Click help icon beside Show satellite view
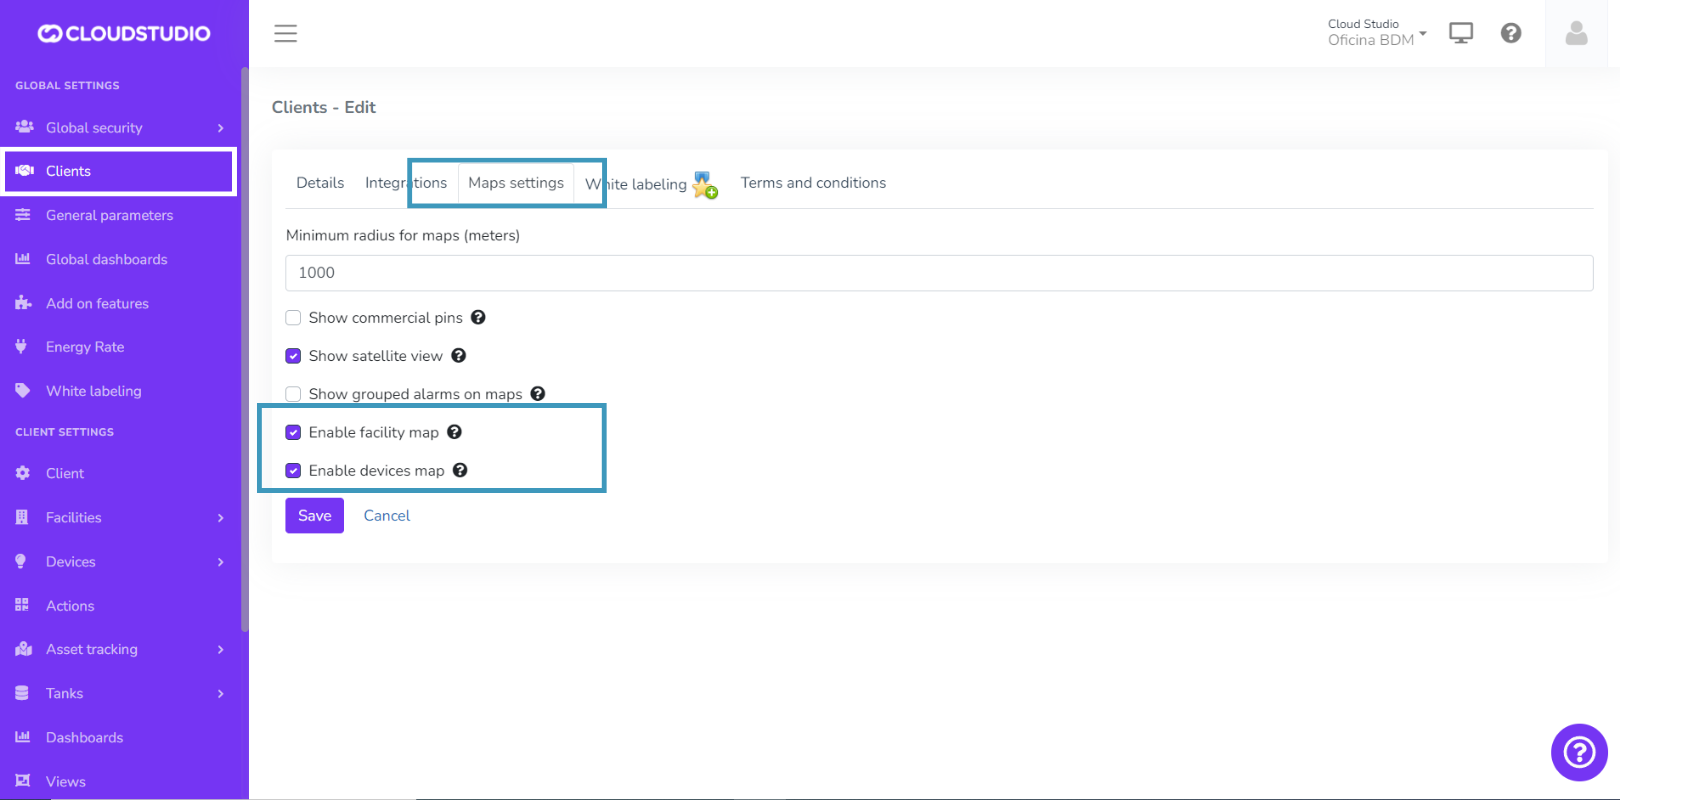The width and height of the screenshot is (1700, 800). coord(459,355)
